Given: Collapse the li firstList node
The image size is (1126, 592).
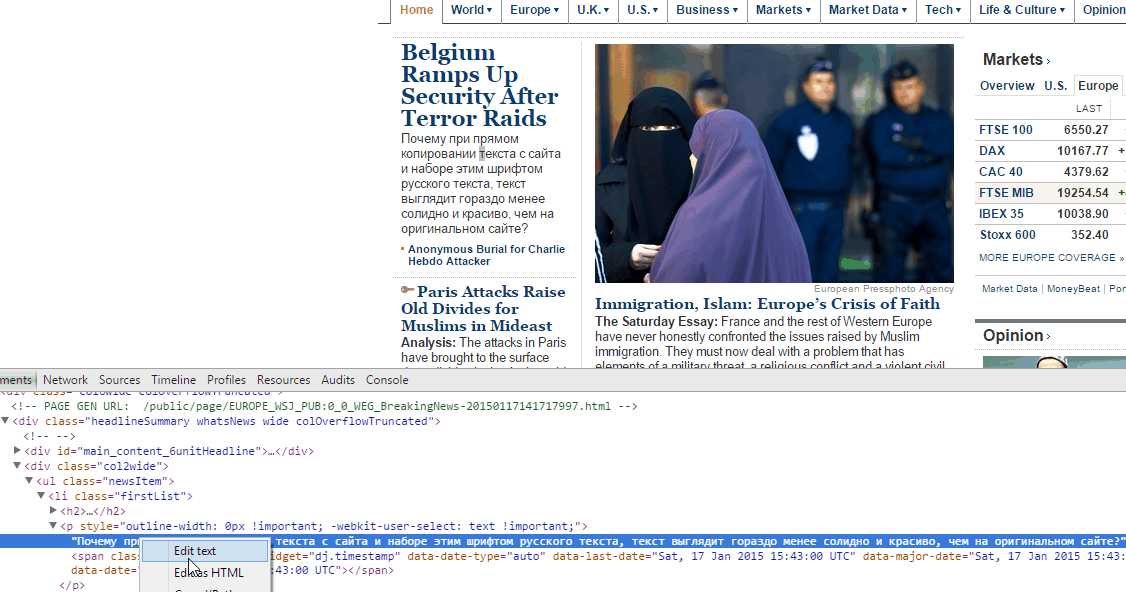Looking at the screenshot, I should click(x=42, y=496).
